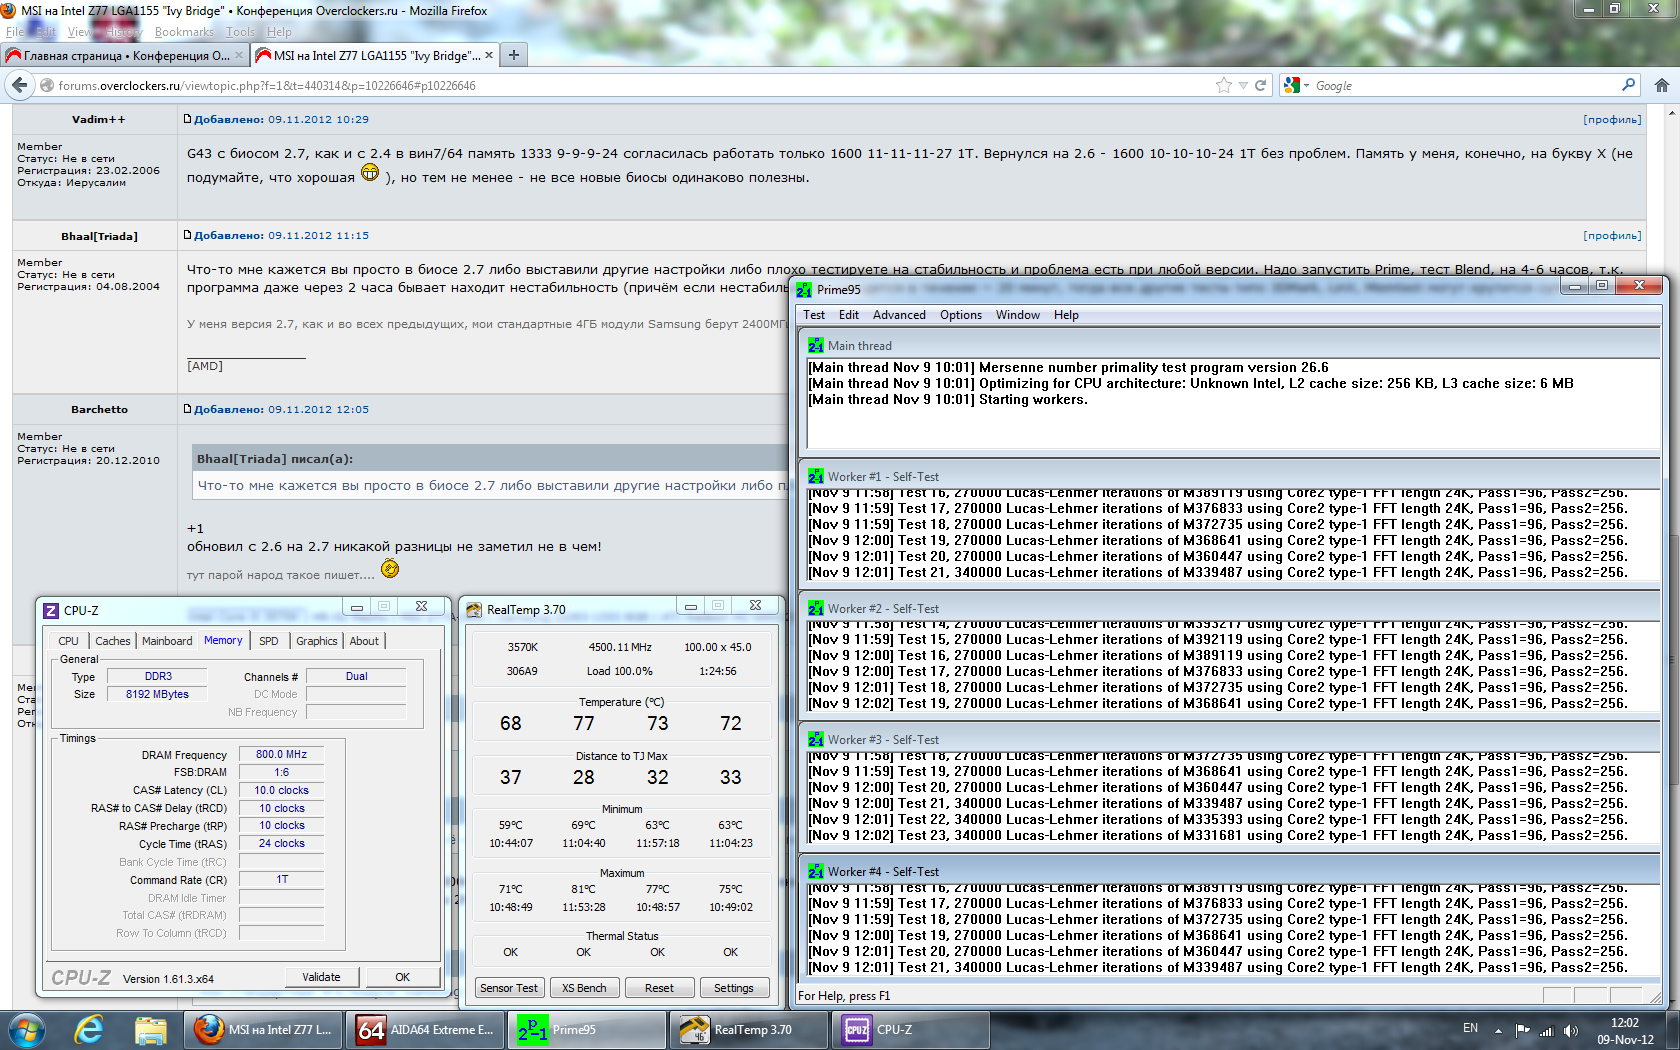This screenshot has height=1050, width=1680.
Task: Expand the Google search engine dropdown
Action: coord(1296,86)
